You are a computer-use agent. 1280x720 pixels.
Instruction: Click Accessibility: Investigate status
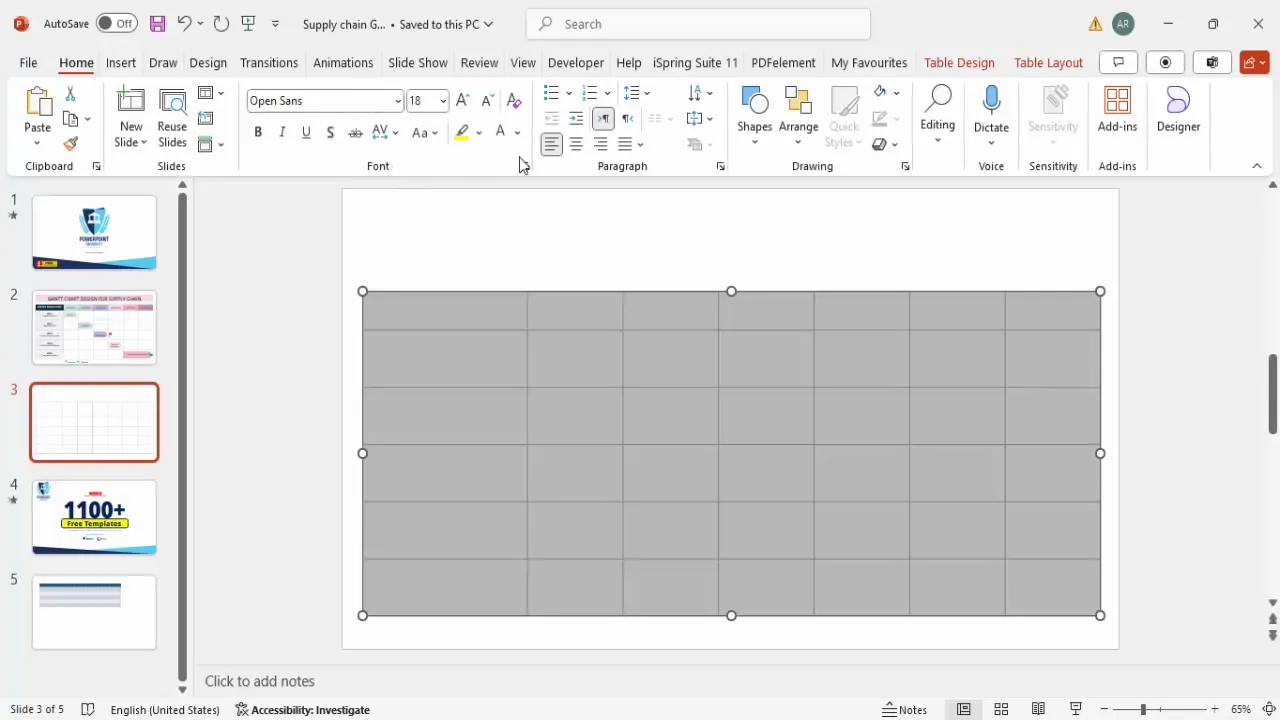pos(303,709)
